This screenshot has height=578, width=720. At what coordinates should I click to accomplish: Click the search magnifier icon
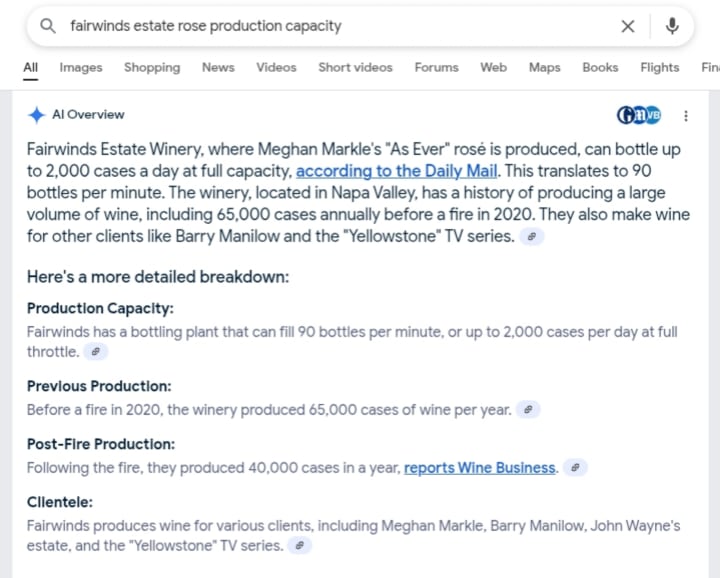[48, 26]
